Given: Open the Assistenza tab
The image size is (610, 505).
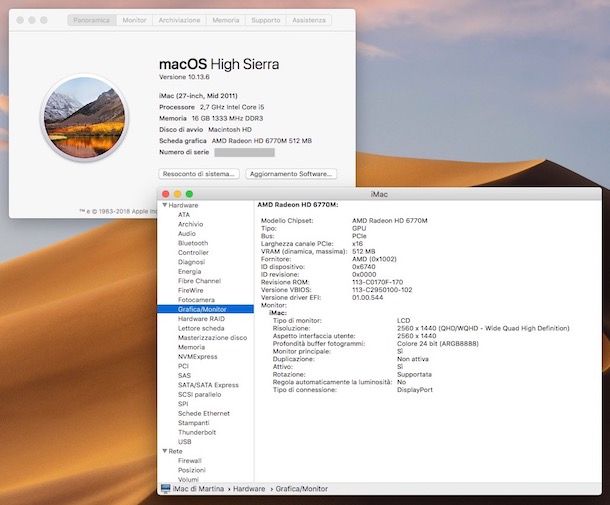Looking at the screenshot, I should [309, 20].
